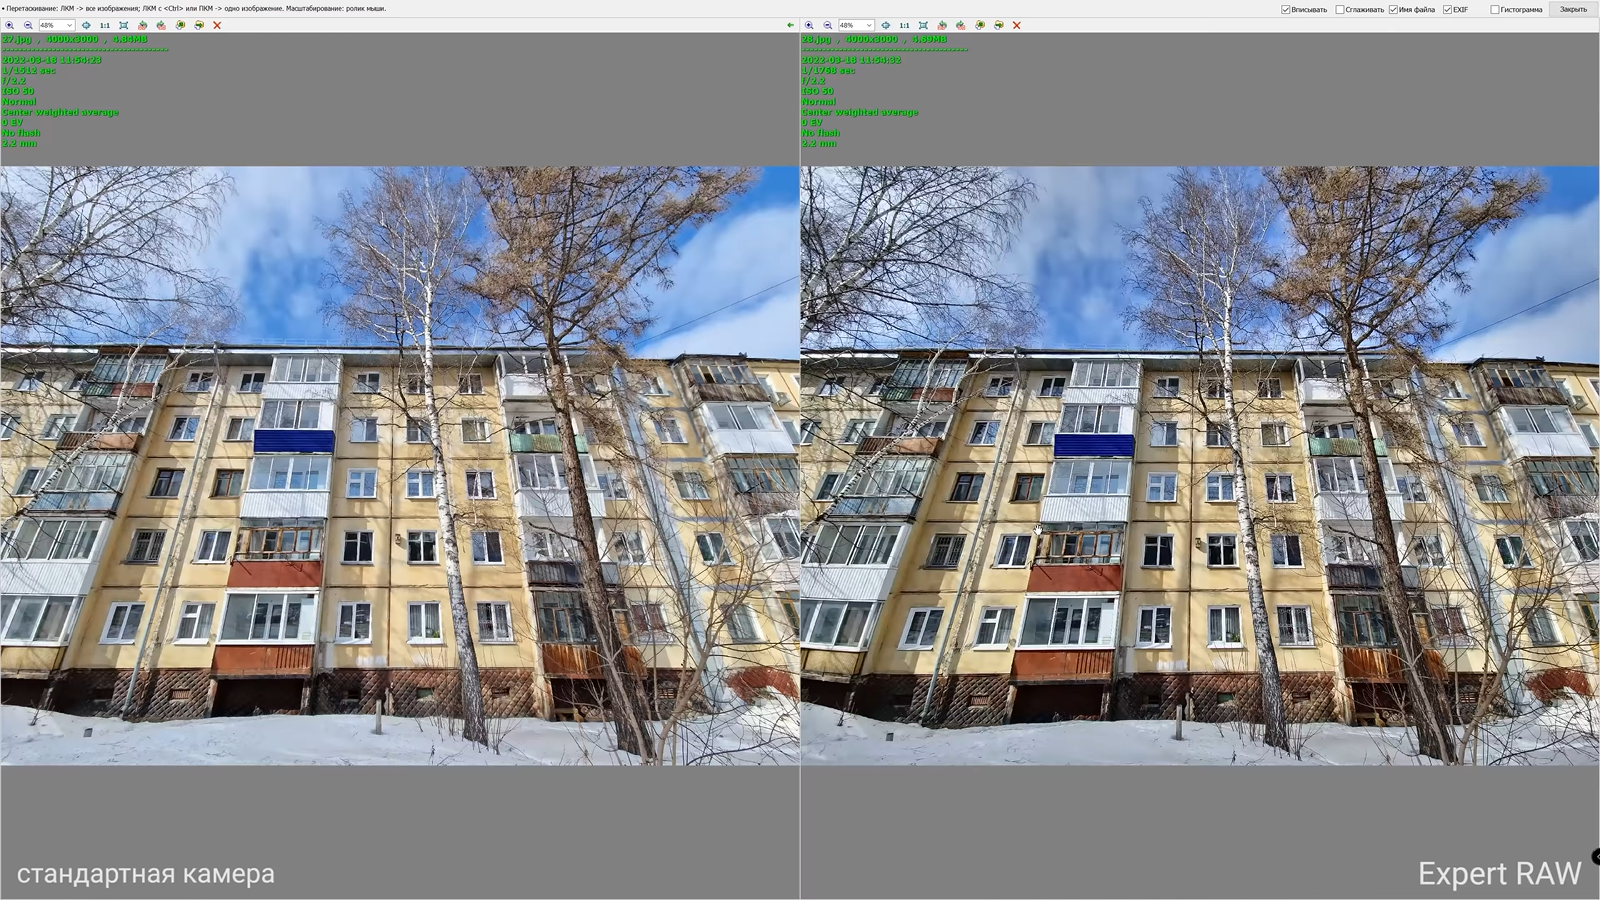This screenshot has height=900, width=1600.
Task: Open next image in right panel
Action: pyautogui.click(x=999, y=25)
